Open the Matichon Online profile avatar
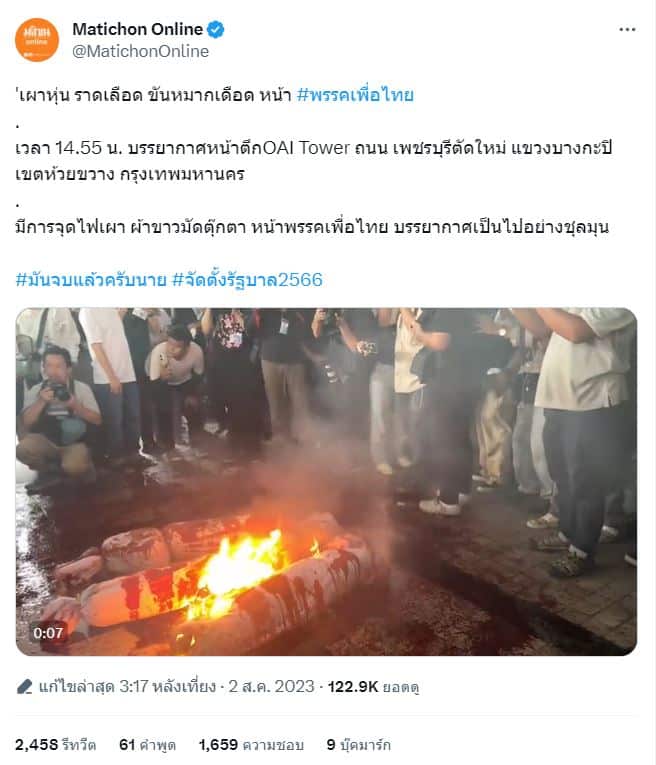Image resolution: width=656 pixels, height=765 pixels. pyautogui.click(x=37, y=40)
